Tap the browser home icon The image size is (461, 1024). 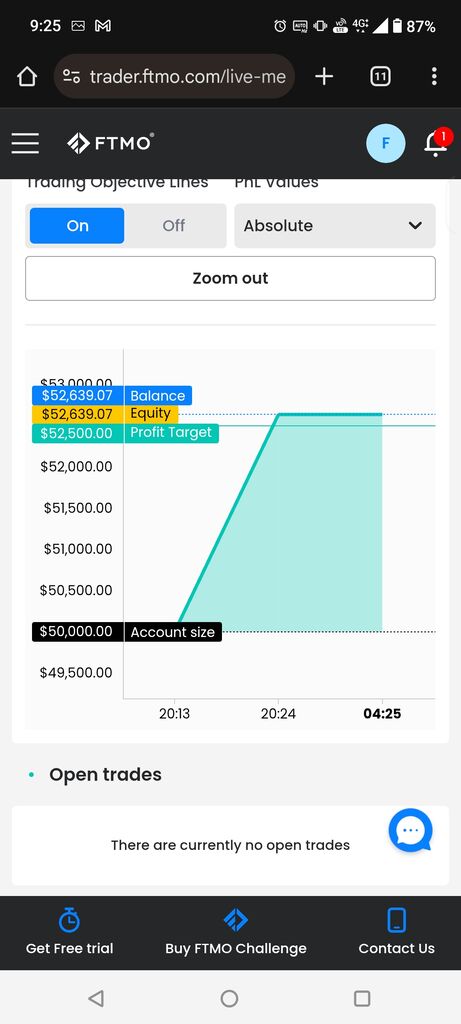pyautogui.click(x=27, y=77)
